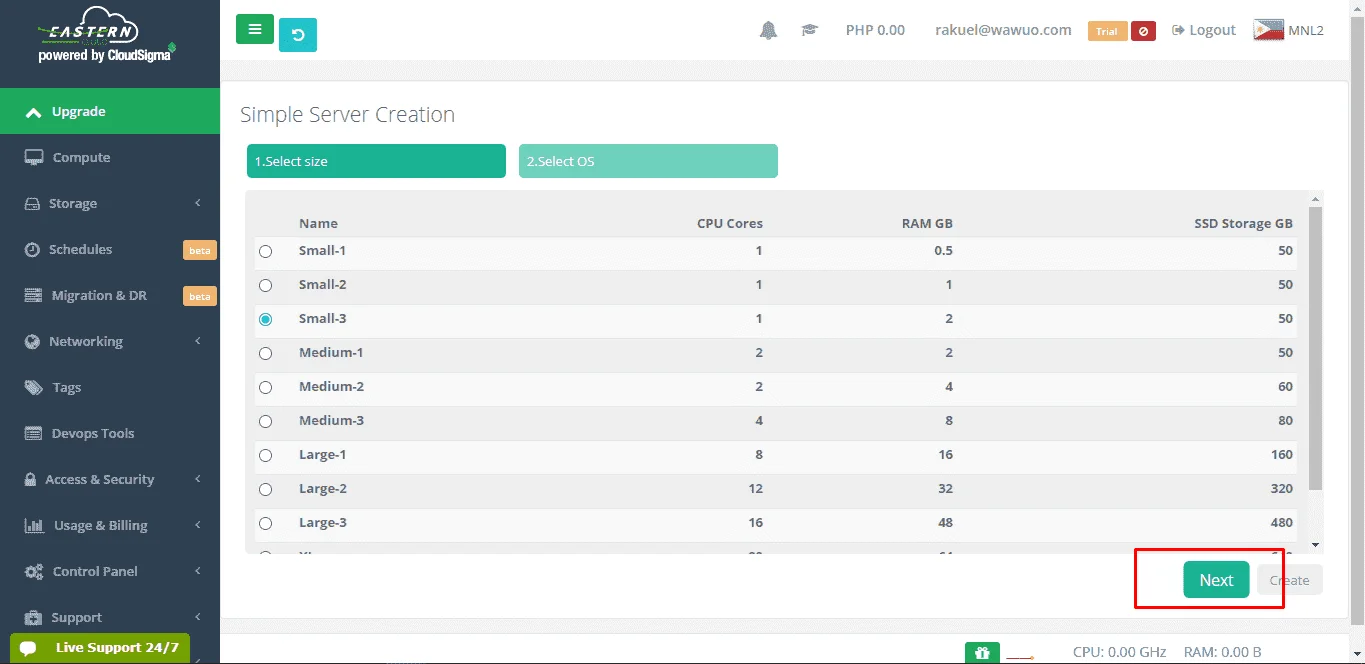Click the Migration & DR server icon

[x=34, y=296]
